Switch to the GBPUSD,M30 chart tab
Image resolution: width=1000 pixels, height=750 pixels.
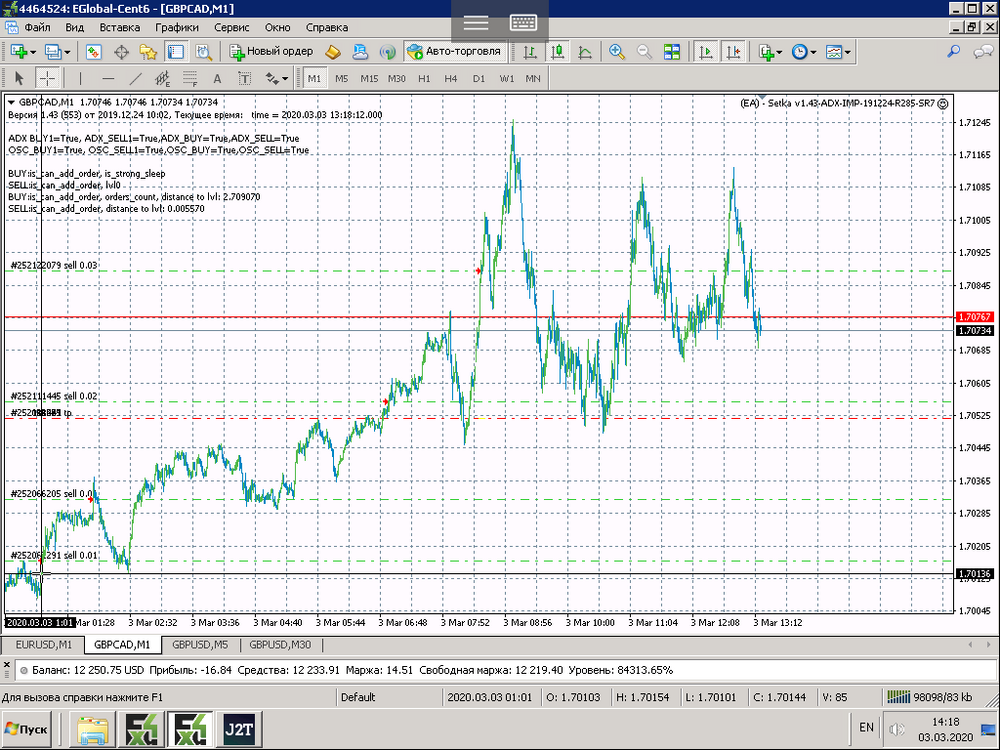280,645
